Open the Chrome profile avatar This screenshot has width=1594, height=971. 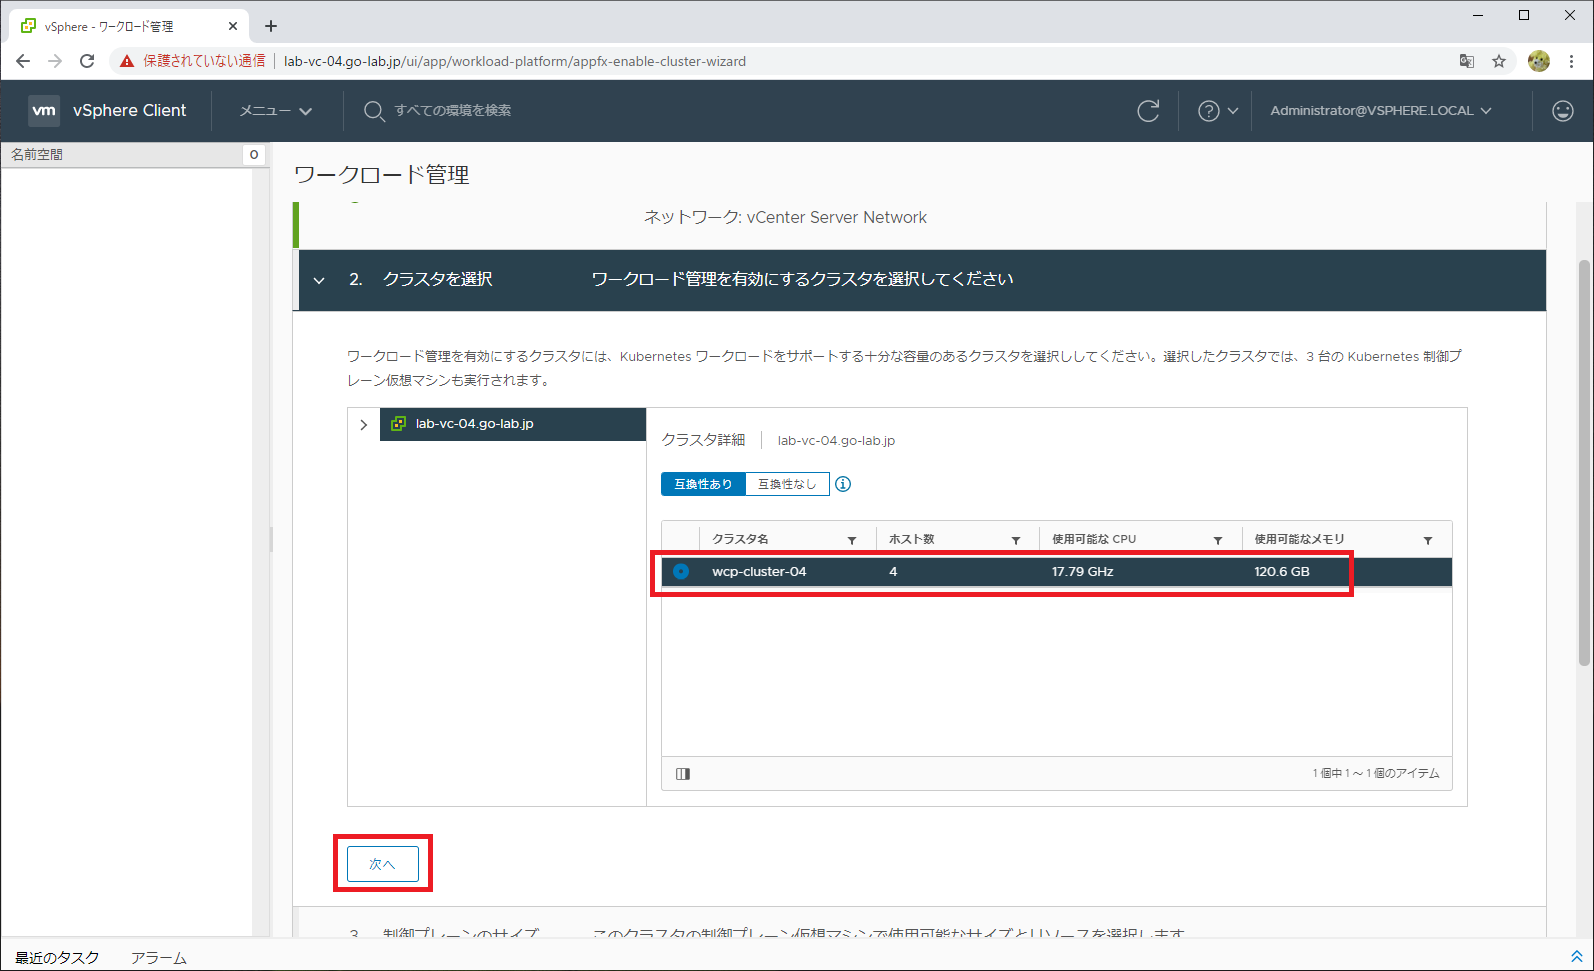[x=1539, y=61]
